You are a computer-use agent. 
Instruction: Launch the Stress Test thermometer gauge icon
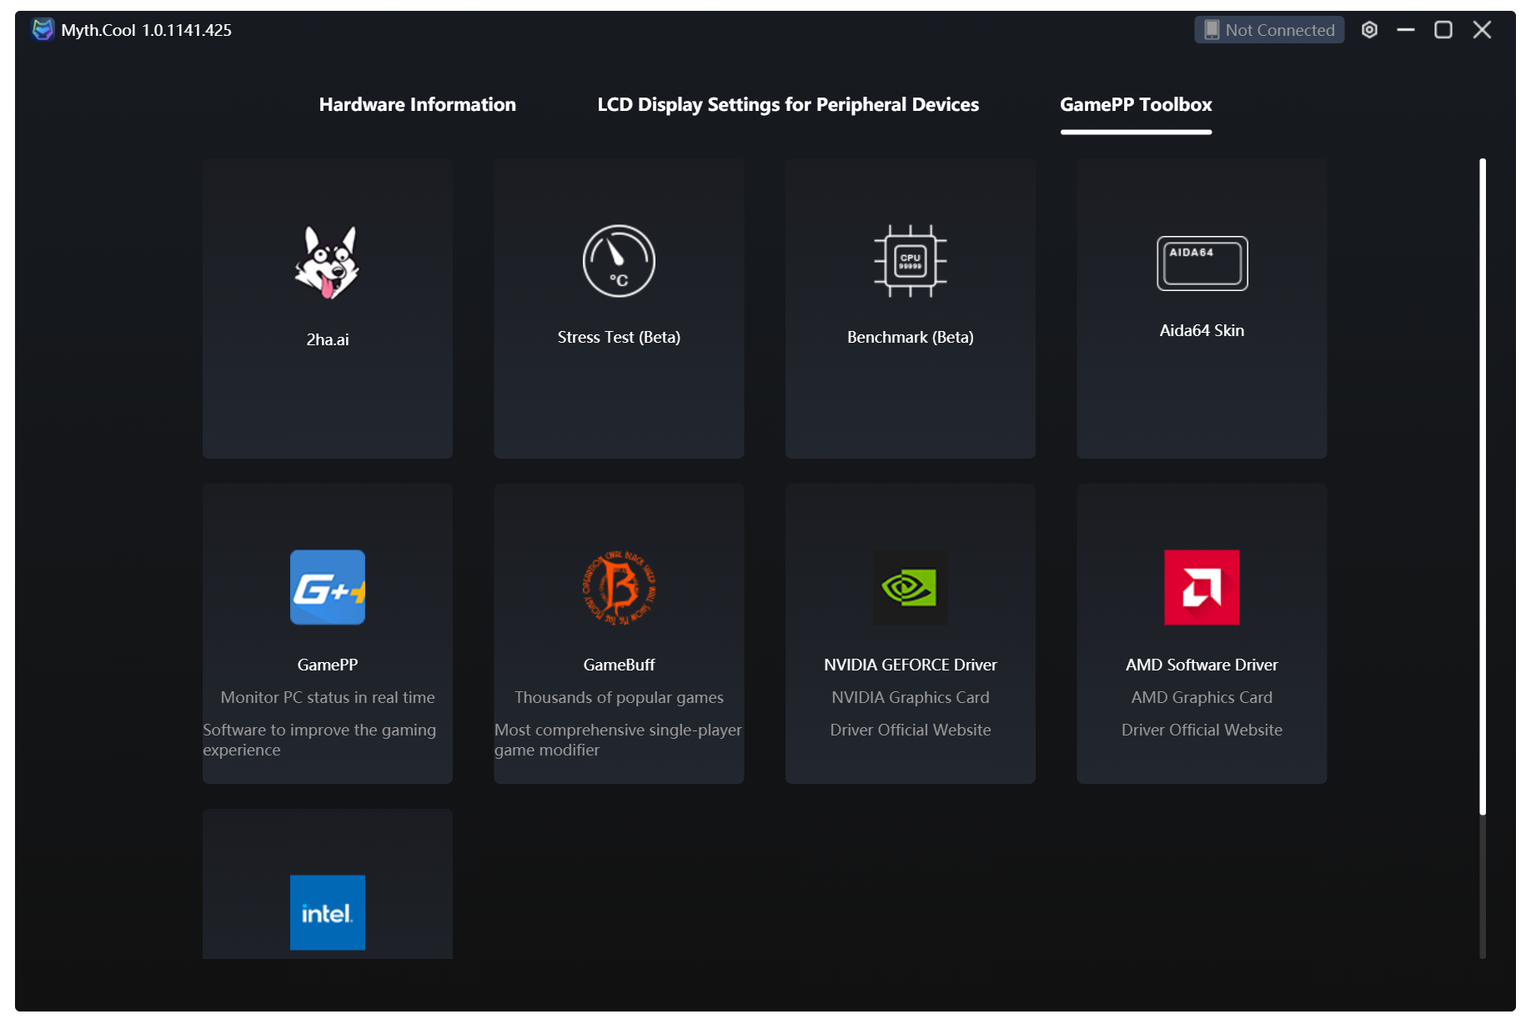pos(619,261)
